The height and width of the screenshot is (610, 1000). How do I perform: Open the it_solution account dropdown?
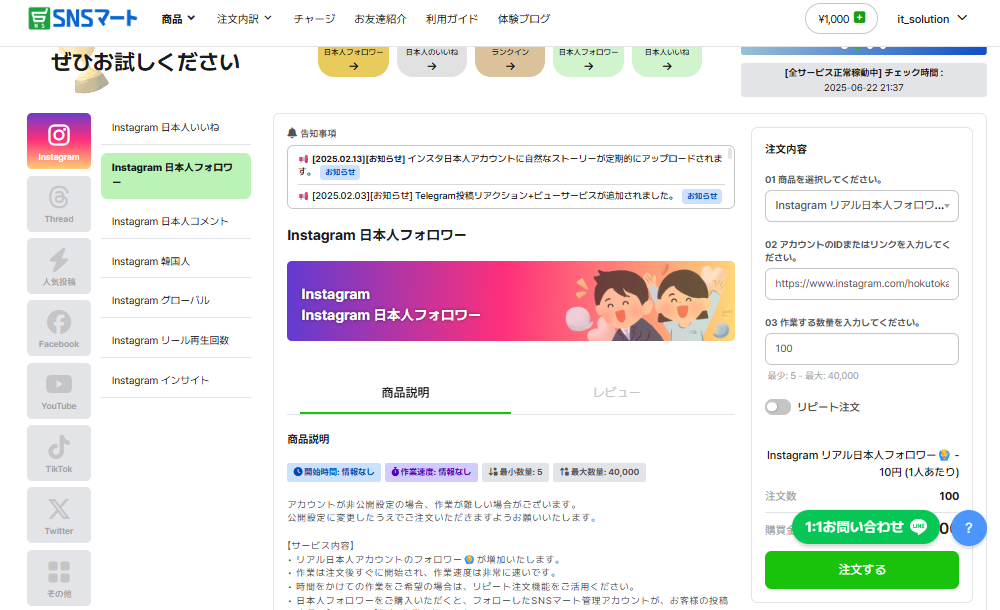[x=932, y=19]
